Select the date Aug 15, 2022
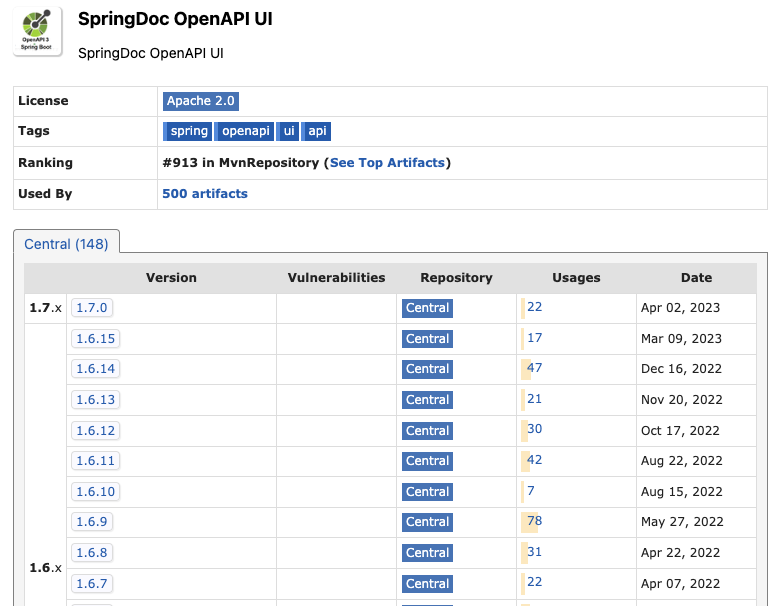 pyautogui.click(x=682, y=492)
